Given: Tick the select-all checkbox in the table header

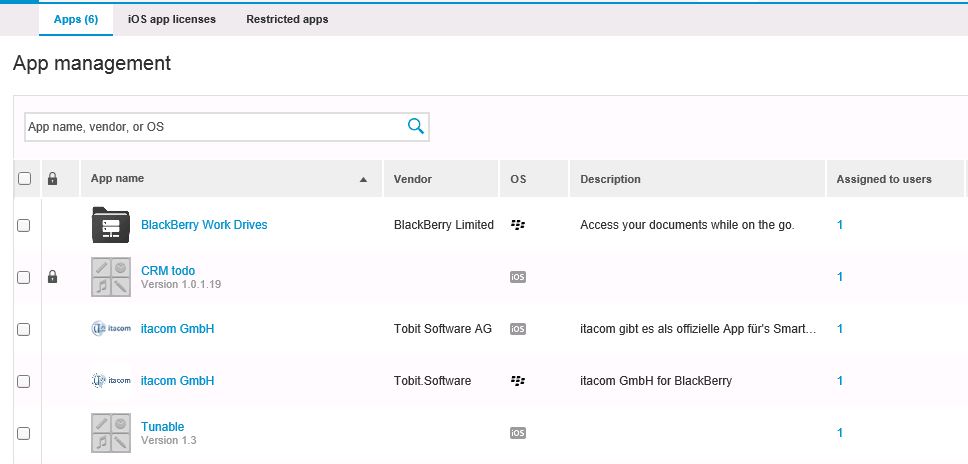Looking at the screenshot, I should click(x=24, y=179).
